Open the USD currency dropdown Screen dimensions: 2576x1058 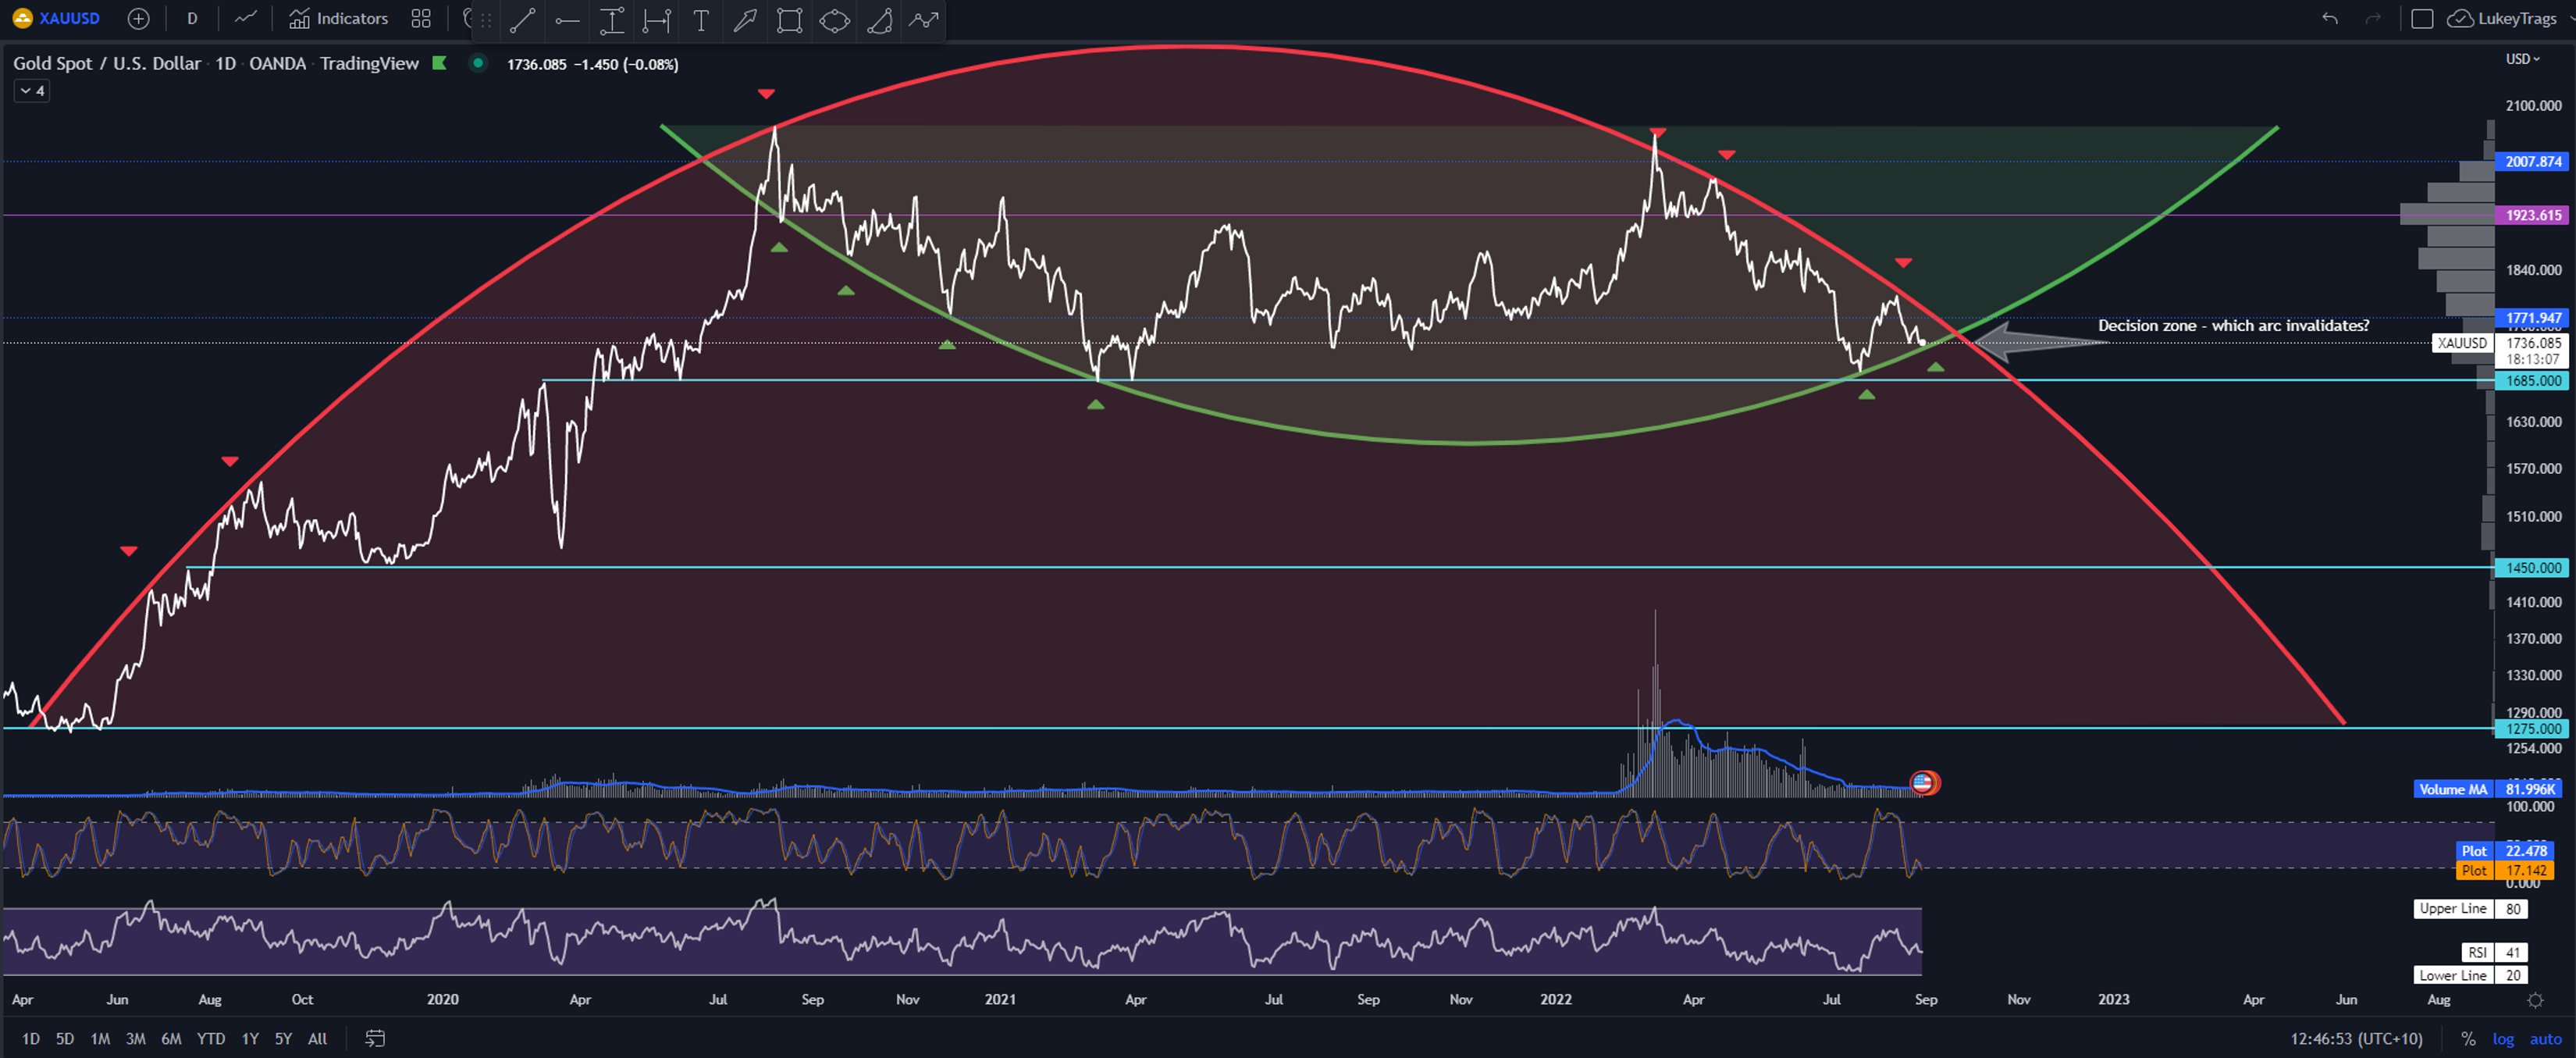click(2522, 59)
